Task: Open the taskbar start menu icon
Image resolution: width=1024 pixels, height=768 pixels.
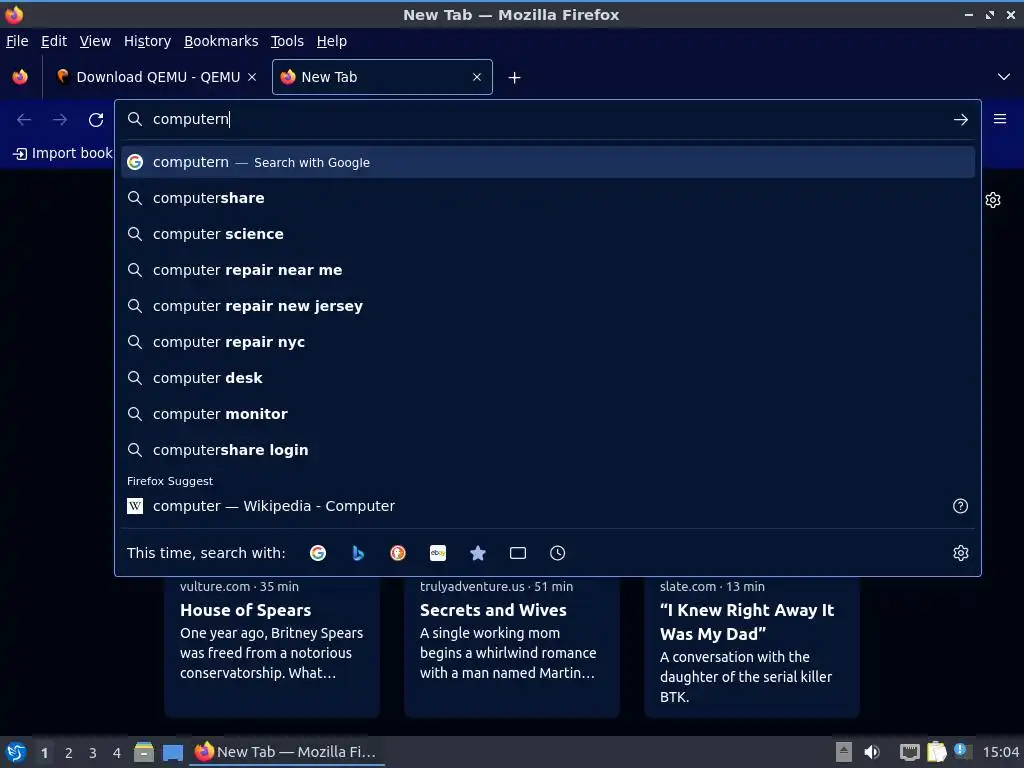Action: tap(16, 752)
